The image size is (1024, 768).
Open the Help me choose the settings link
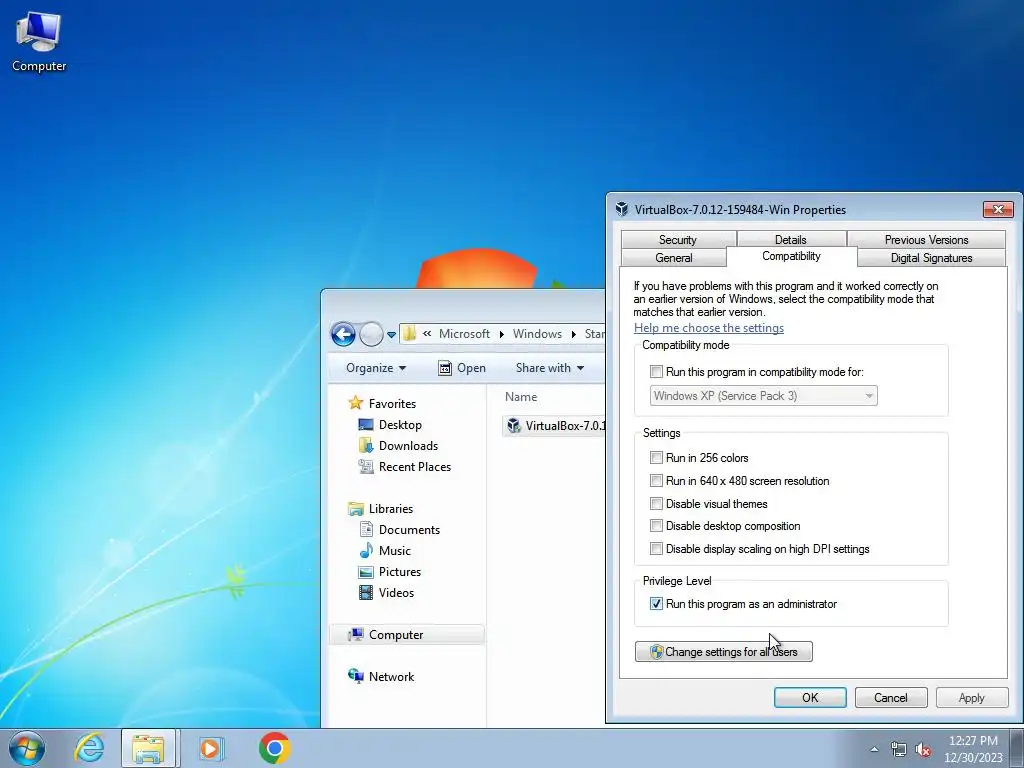[x=709, y=328]
